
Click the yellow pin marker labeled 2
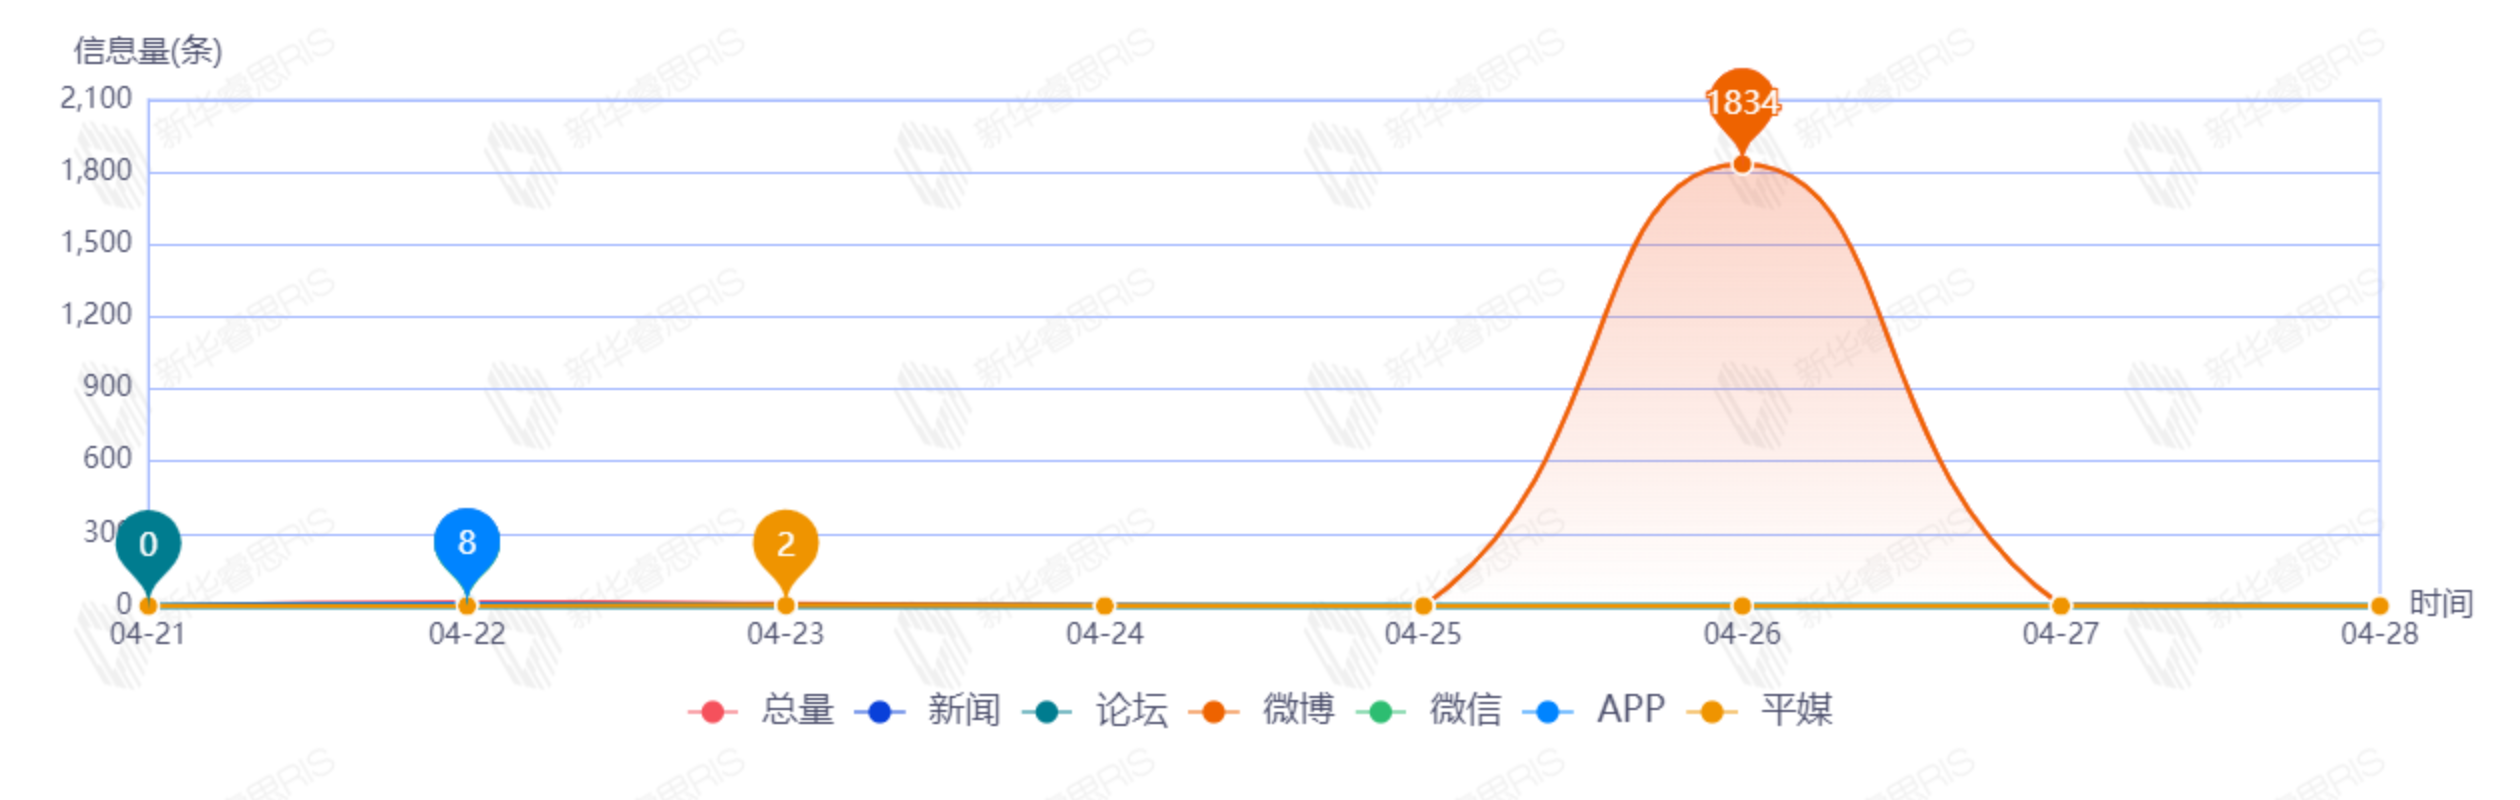point(786,545)
